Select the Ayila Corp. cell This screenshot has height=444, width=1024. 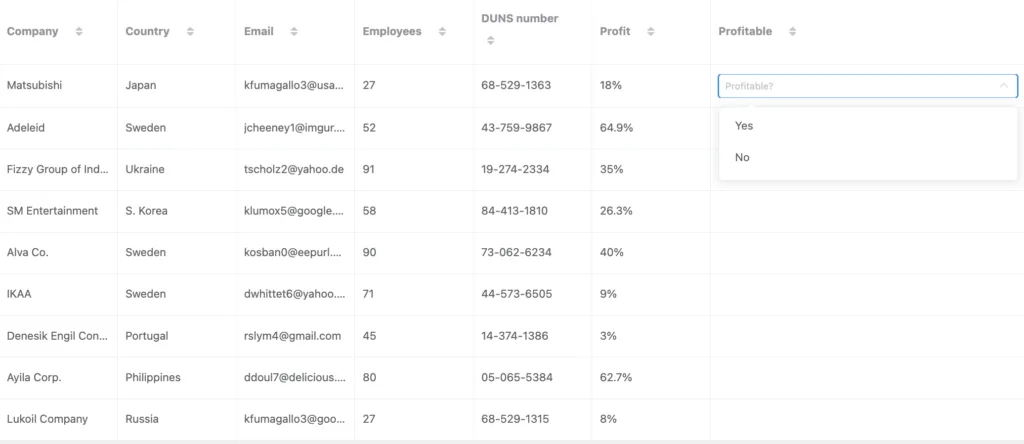(59, 378)
